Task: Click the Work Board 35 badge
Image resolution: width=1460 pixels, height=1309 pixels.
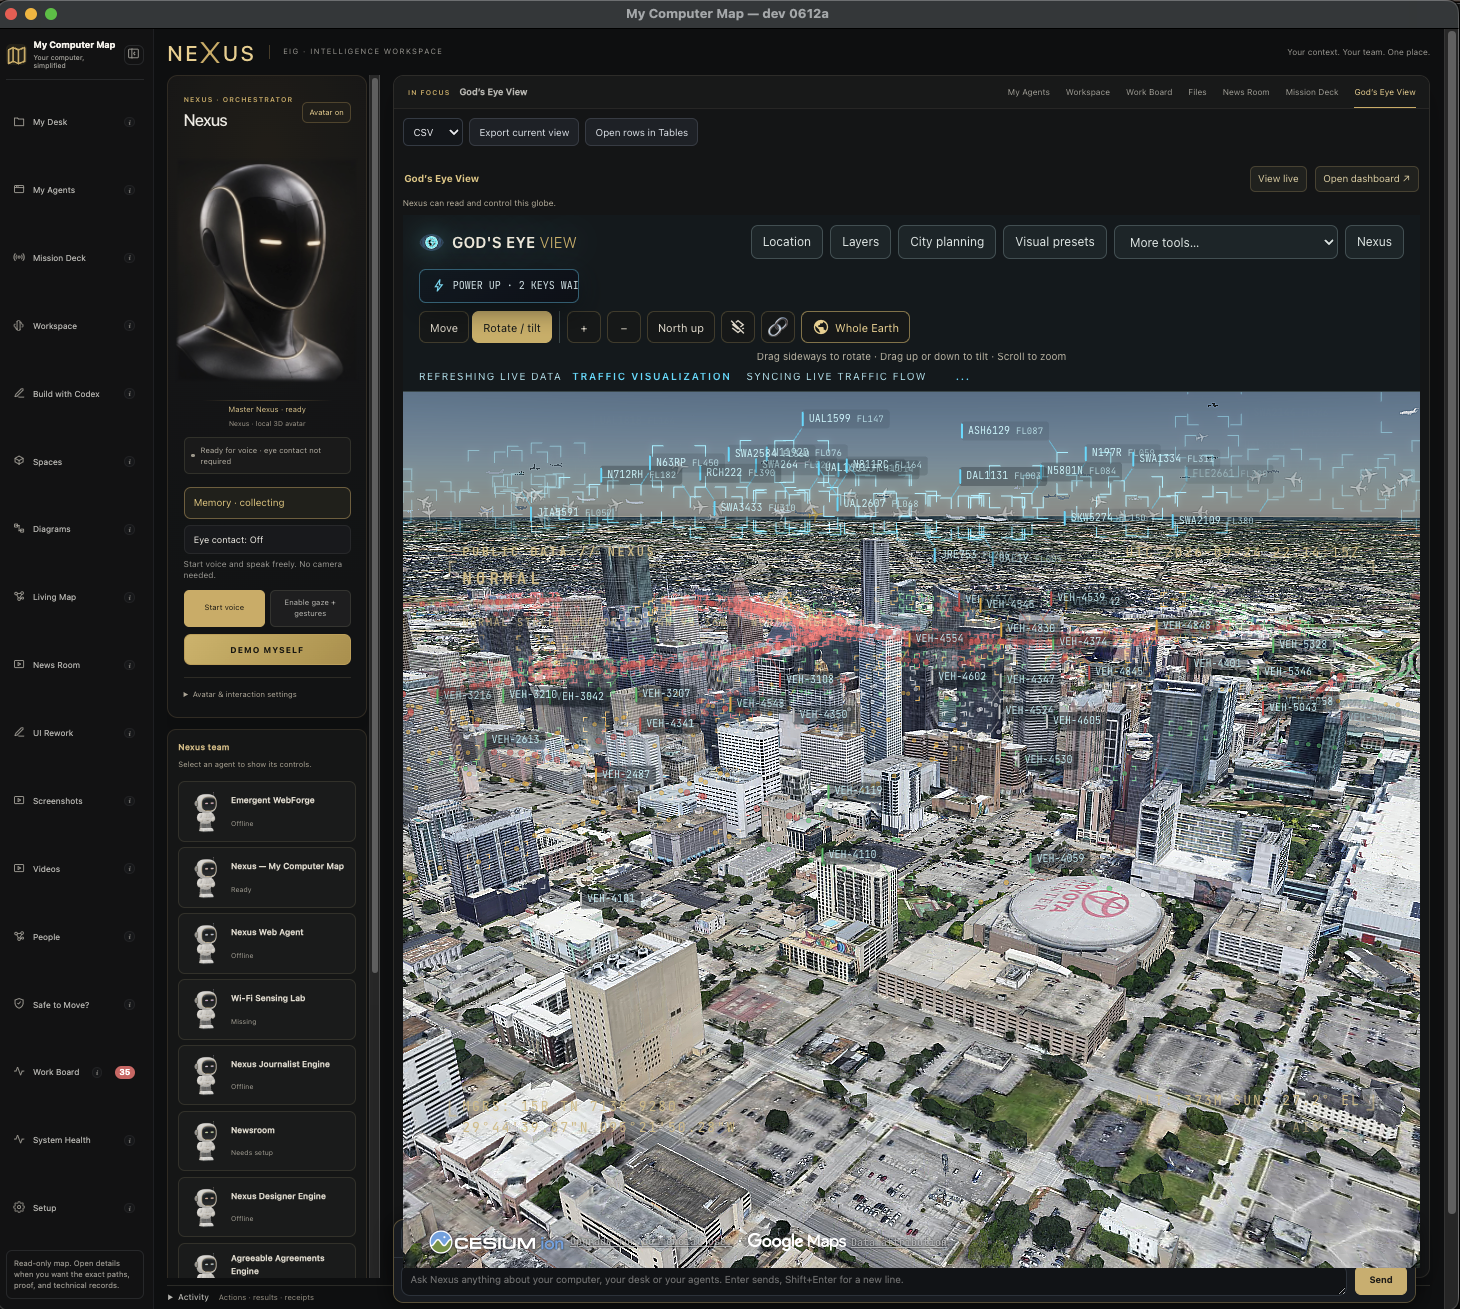Action: click(x=125, y=1072)
